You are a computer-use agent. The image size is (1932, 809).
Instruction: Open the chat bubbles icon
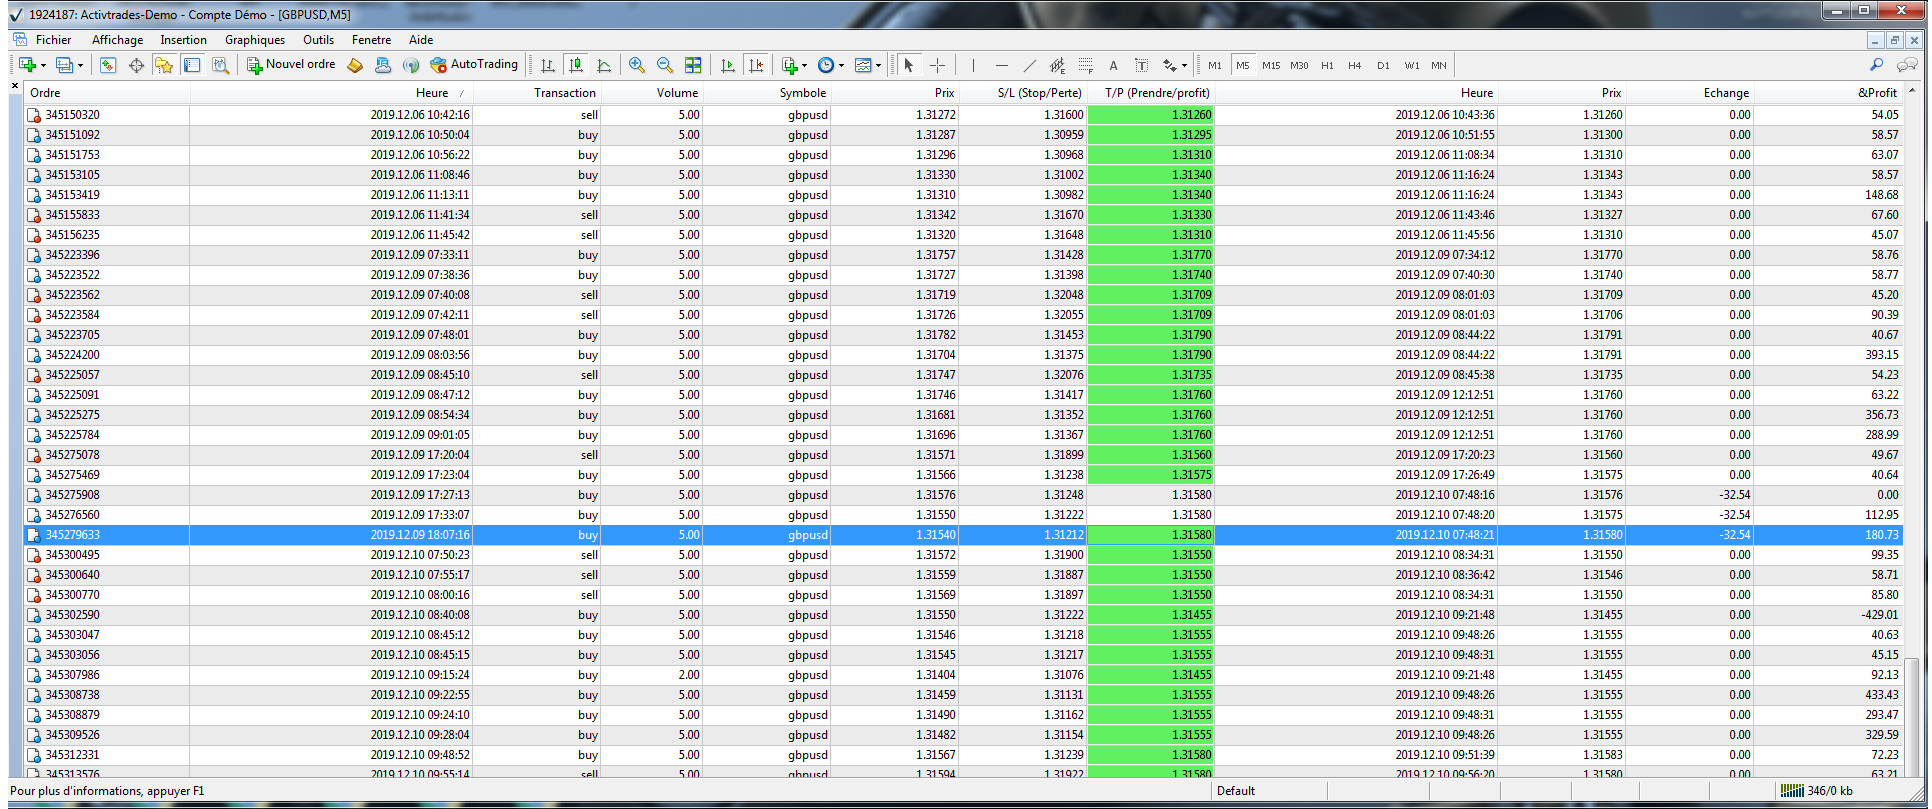coord(1907,65)
